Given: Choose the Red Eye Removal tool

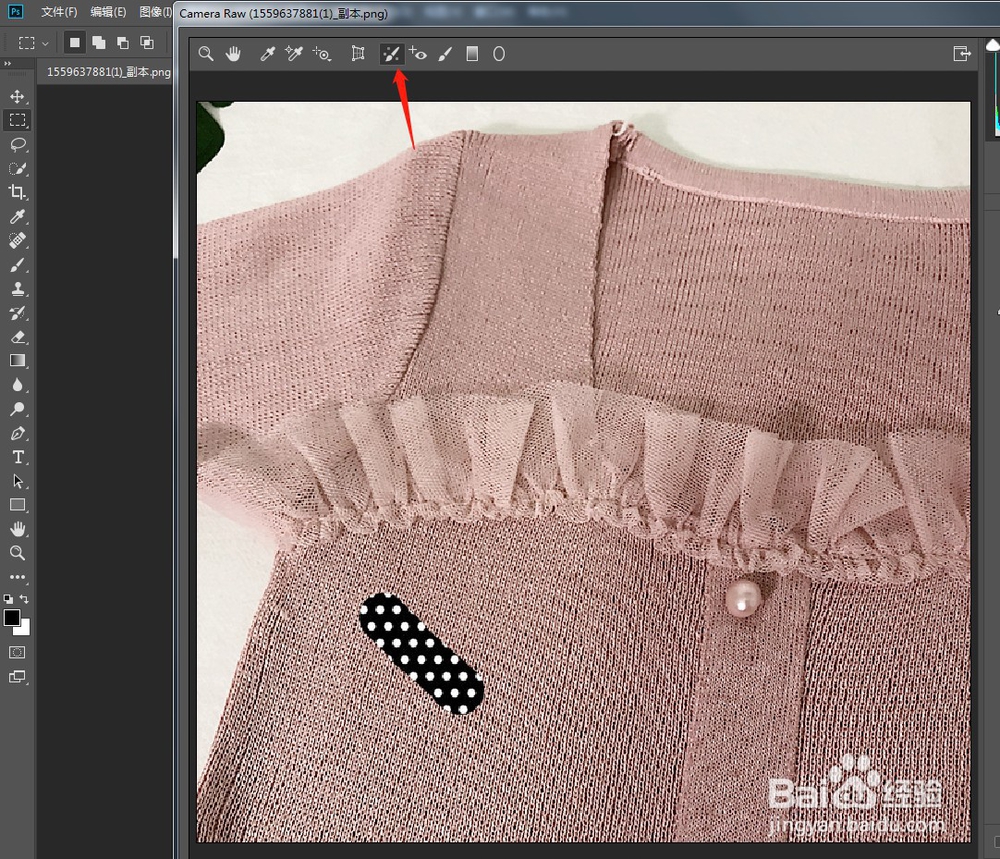Looking at the screenshot, I should [418, 54].
